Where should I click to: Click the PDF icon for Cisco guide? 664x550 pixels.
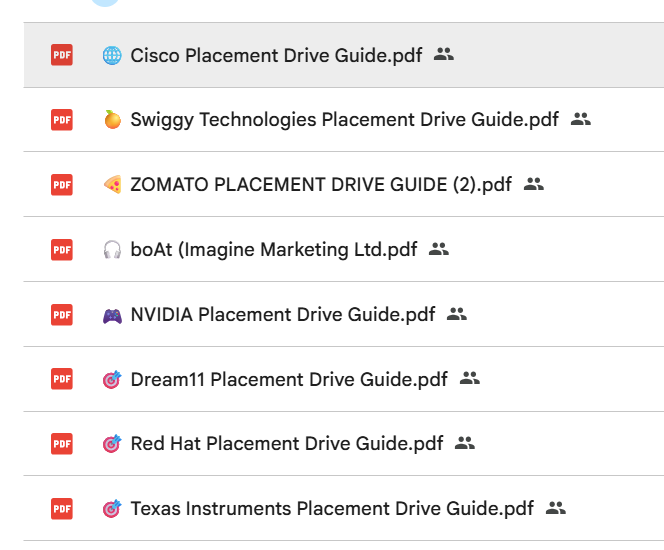(x=62, y=55)
